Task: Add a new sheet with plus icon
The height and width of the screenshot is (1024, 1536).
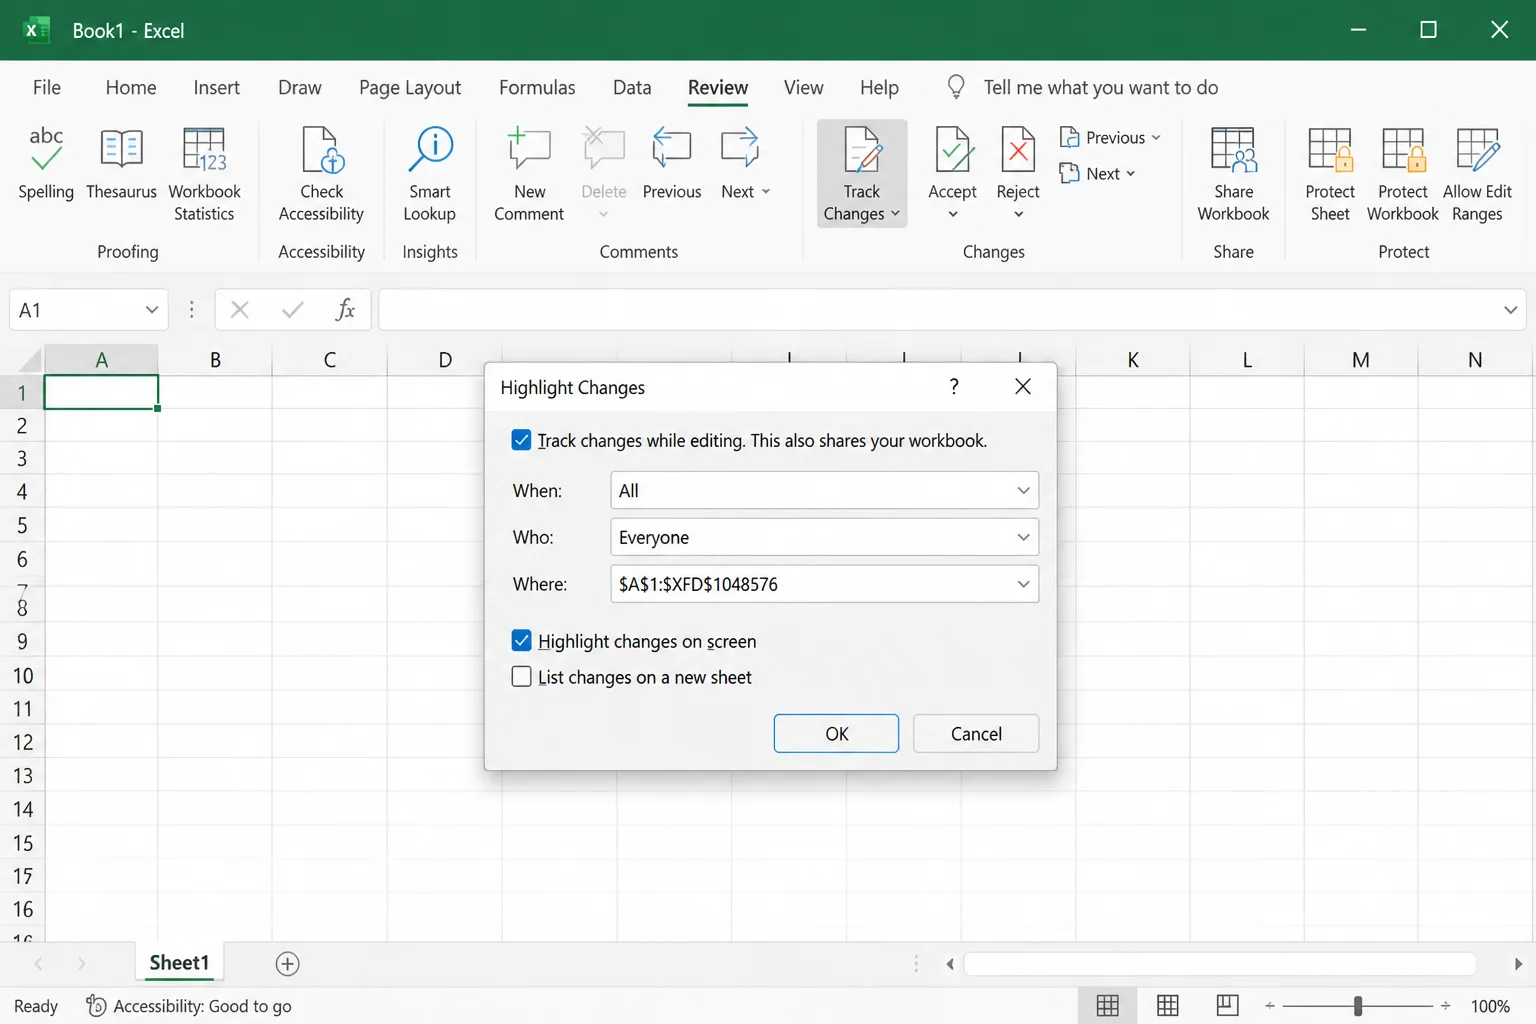Action: tap(287, 964)
